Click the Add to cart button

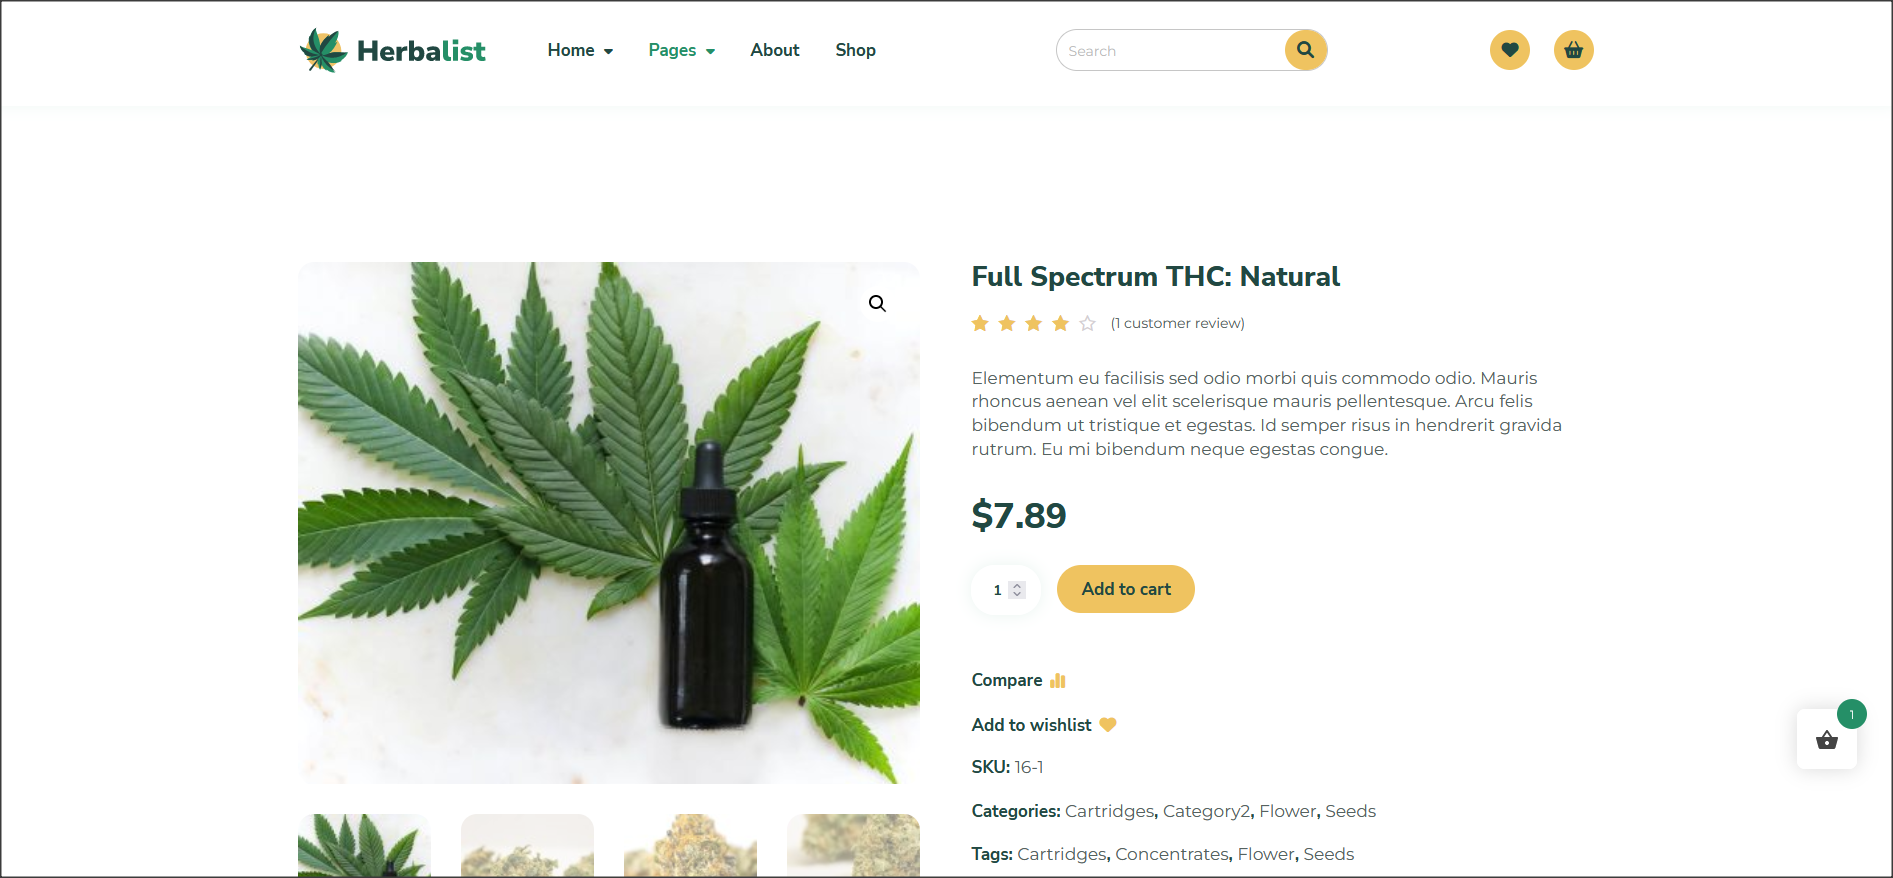point(1126,589)
